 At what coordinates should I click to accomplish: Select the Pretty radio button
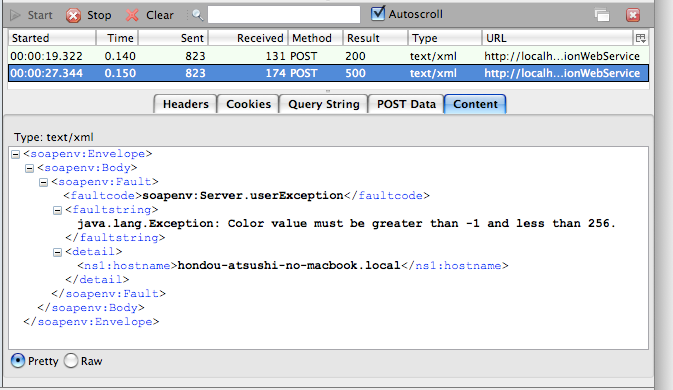18,361
